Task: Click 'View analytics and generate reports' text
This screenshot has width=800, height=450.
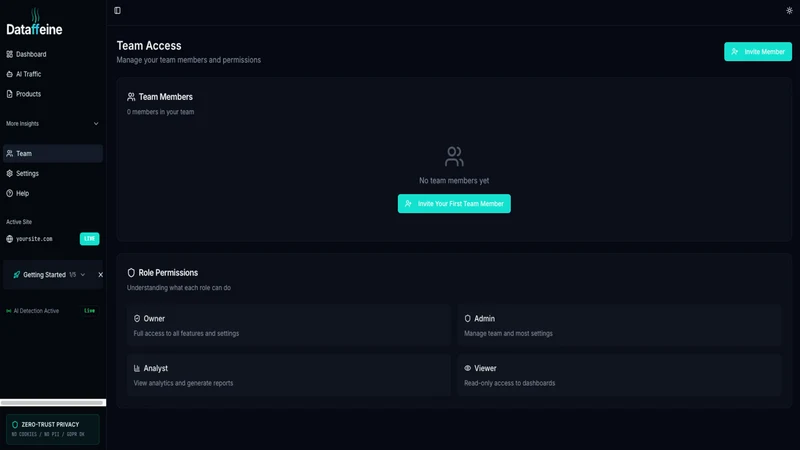Action: click(183, 383)
